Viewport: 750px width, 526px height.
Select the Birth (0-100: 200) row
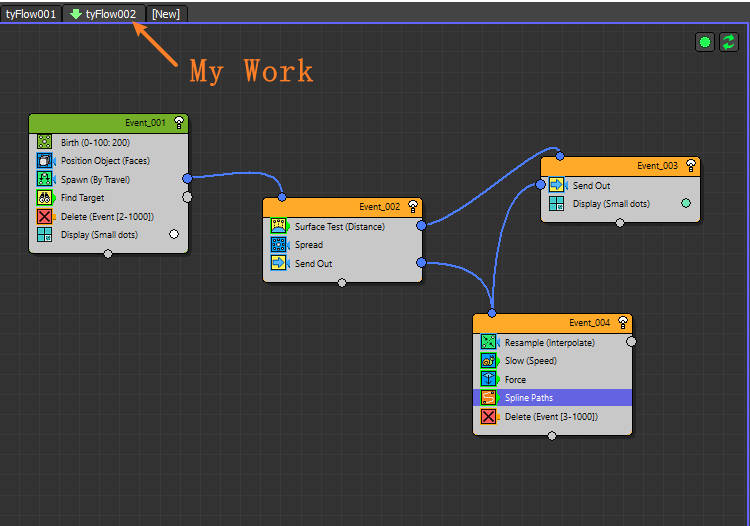(109, 142)
